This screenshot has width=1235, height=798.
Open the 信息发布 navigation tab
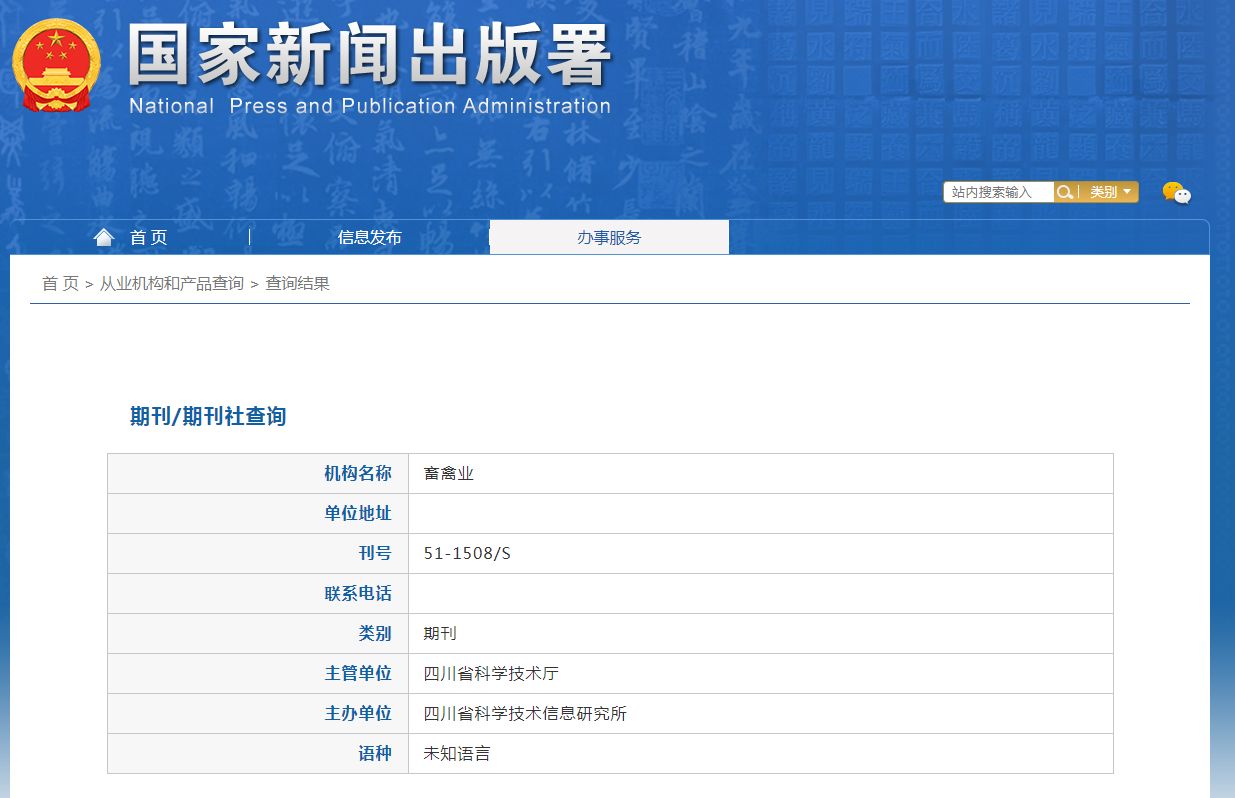tap(369, 237)
